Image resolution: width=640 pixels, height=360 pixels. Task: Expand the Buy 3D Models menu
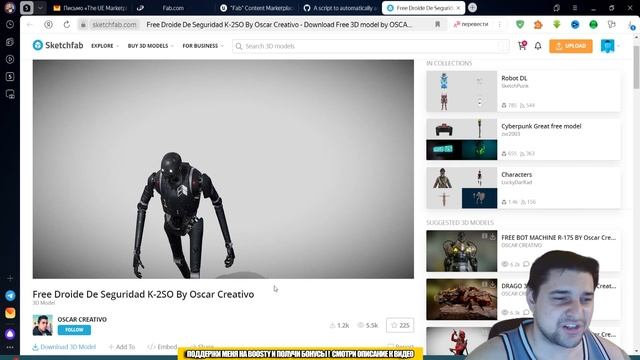point(150,46)
